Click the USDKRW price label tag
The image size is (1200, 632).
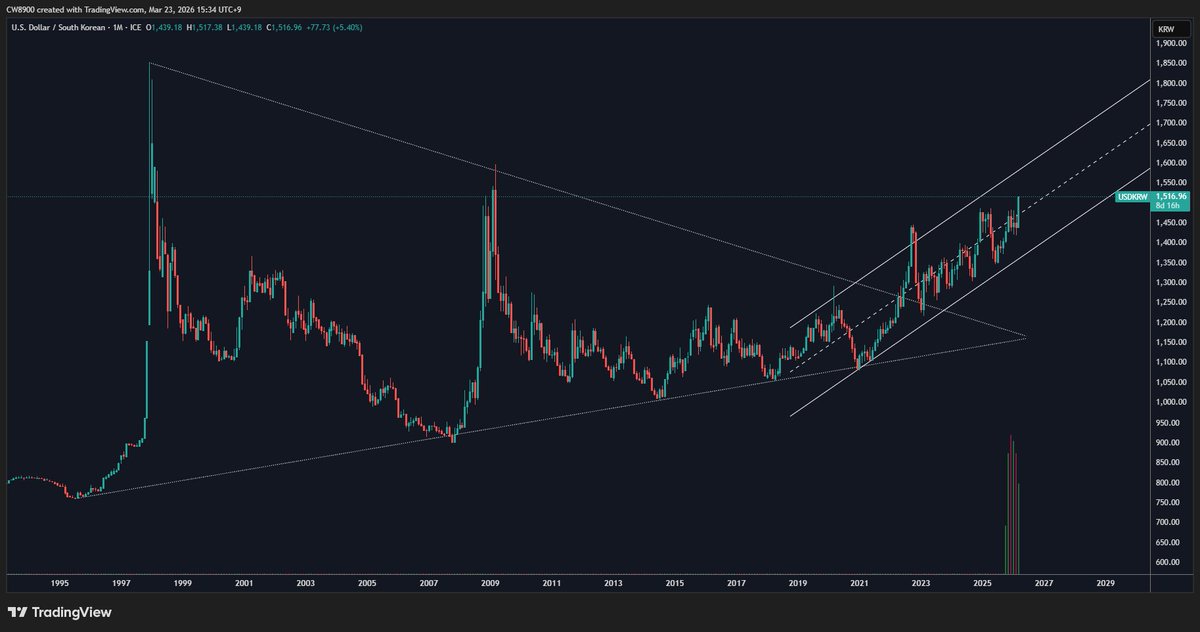click(x=1132, y=197)
